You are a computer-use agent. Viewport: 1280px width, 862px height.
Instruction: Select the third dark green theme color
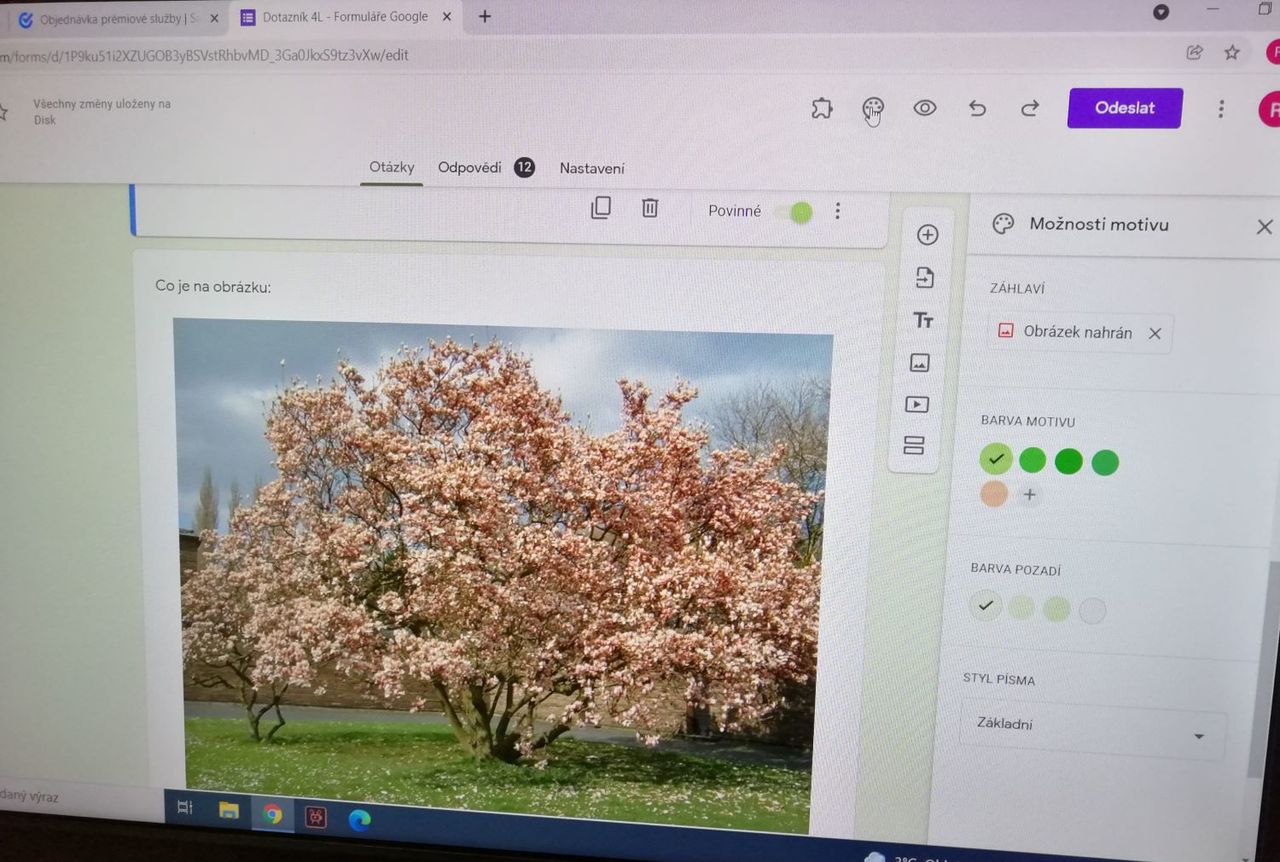point(1068,461)
